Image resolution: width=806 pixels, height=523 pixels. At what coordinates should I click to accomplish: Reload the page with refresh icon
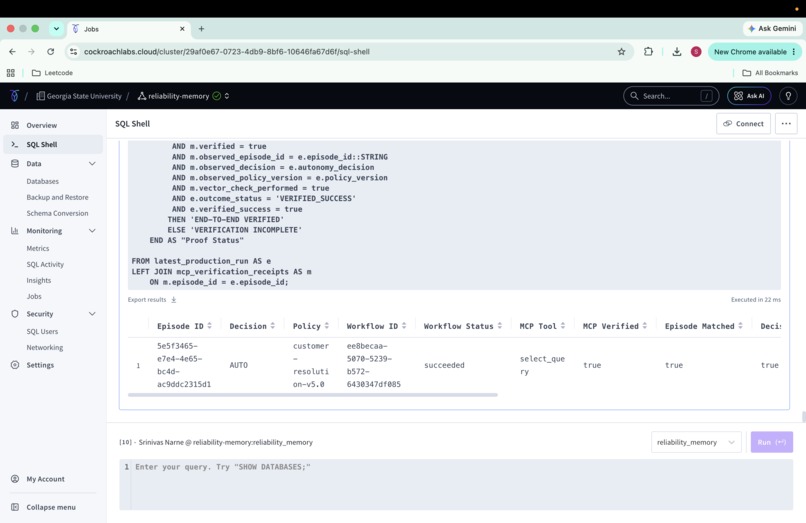click(50, 51)
